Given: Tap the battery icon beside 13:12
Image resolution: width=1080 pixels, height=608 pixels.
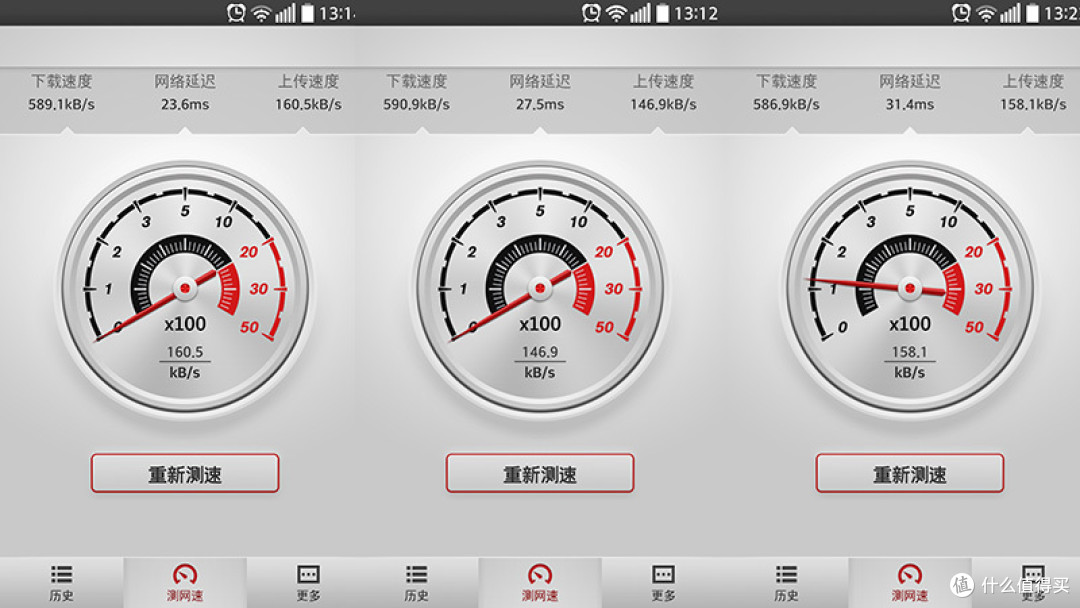Looking at the screenshot, I should [663, 13].
